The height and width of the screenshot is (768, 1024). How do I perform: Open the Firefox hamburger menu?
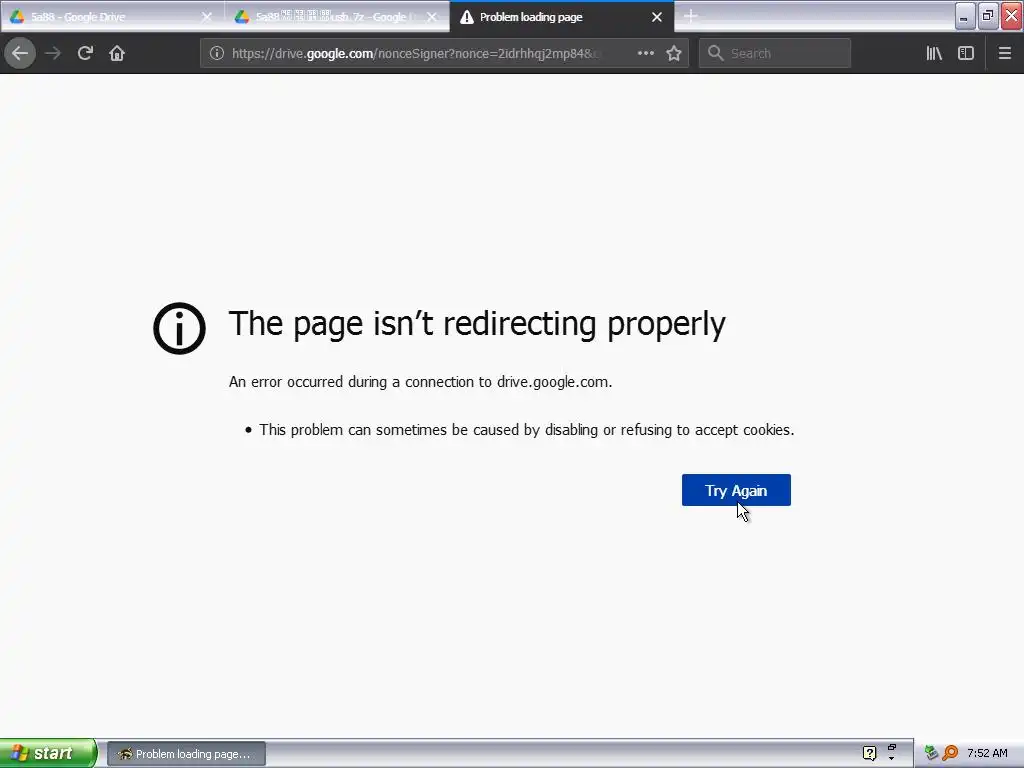(x=1004, y=54)
